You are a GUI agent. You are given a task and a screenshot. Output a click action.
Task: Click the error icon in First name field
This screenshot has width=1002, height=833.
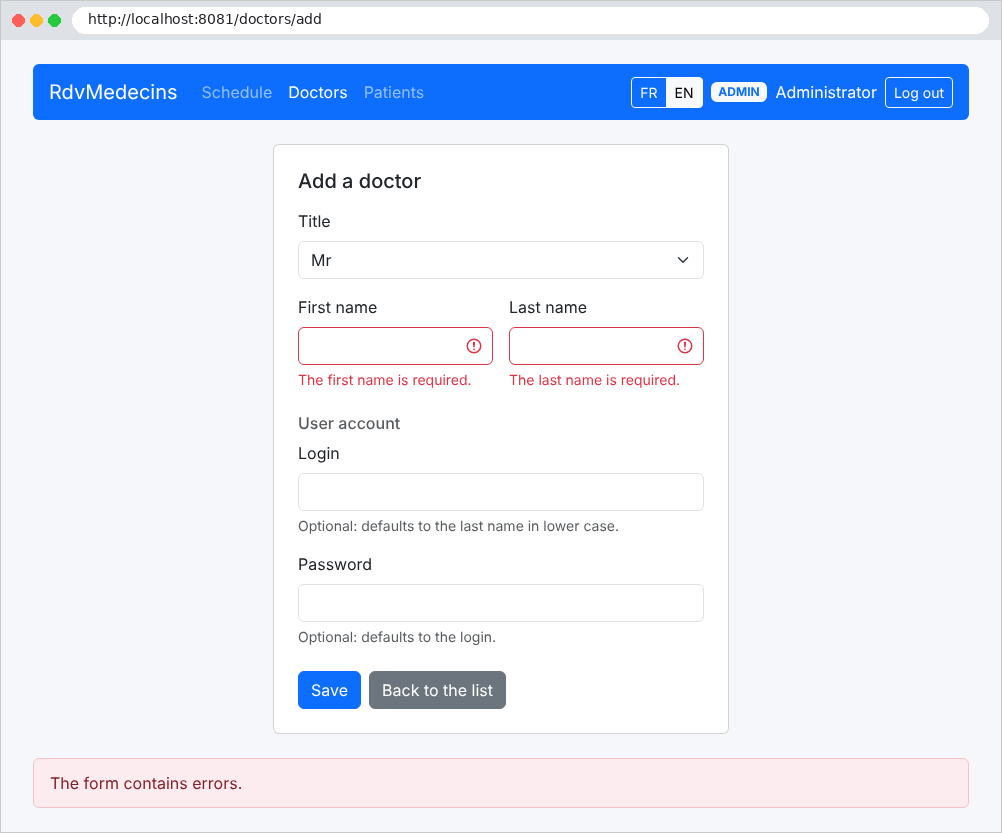tap(474, 346)
